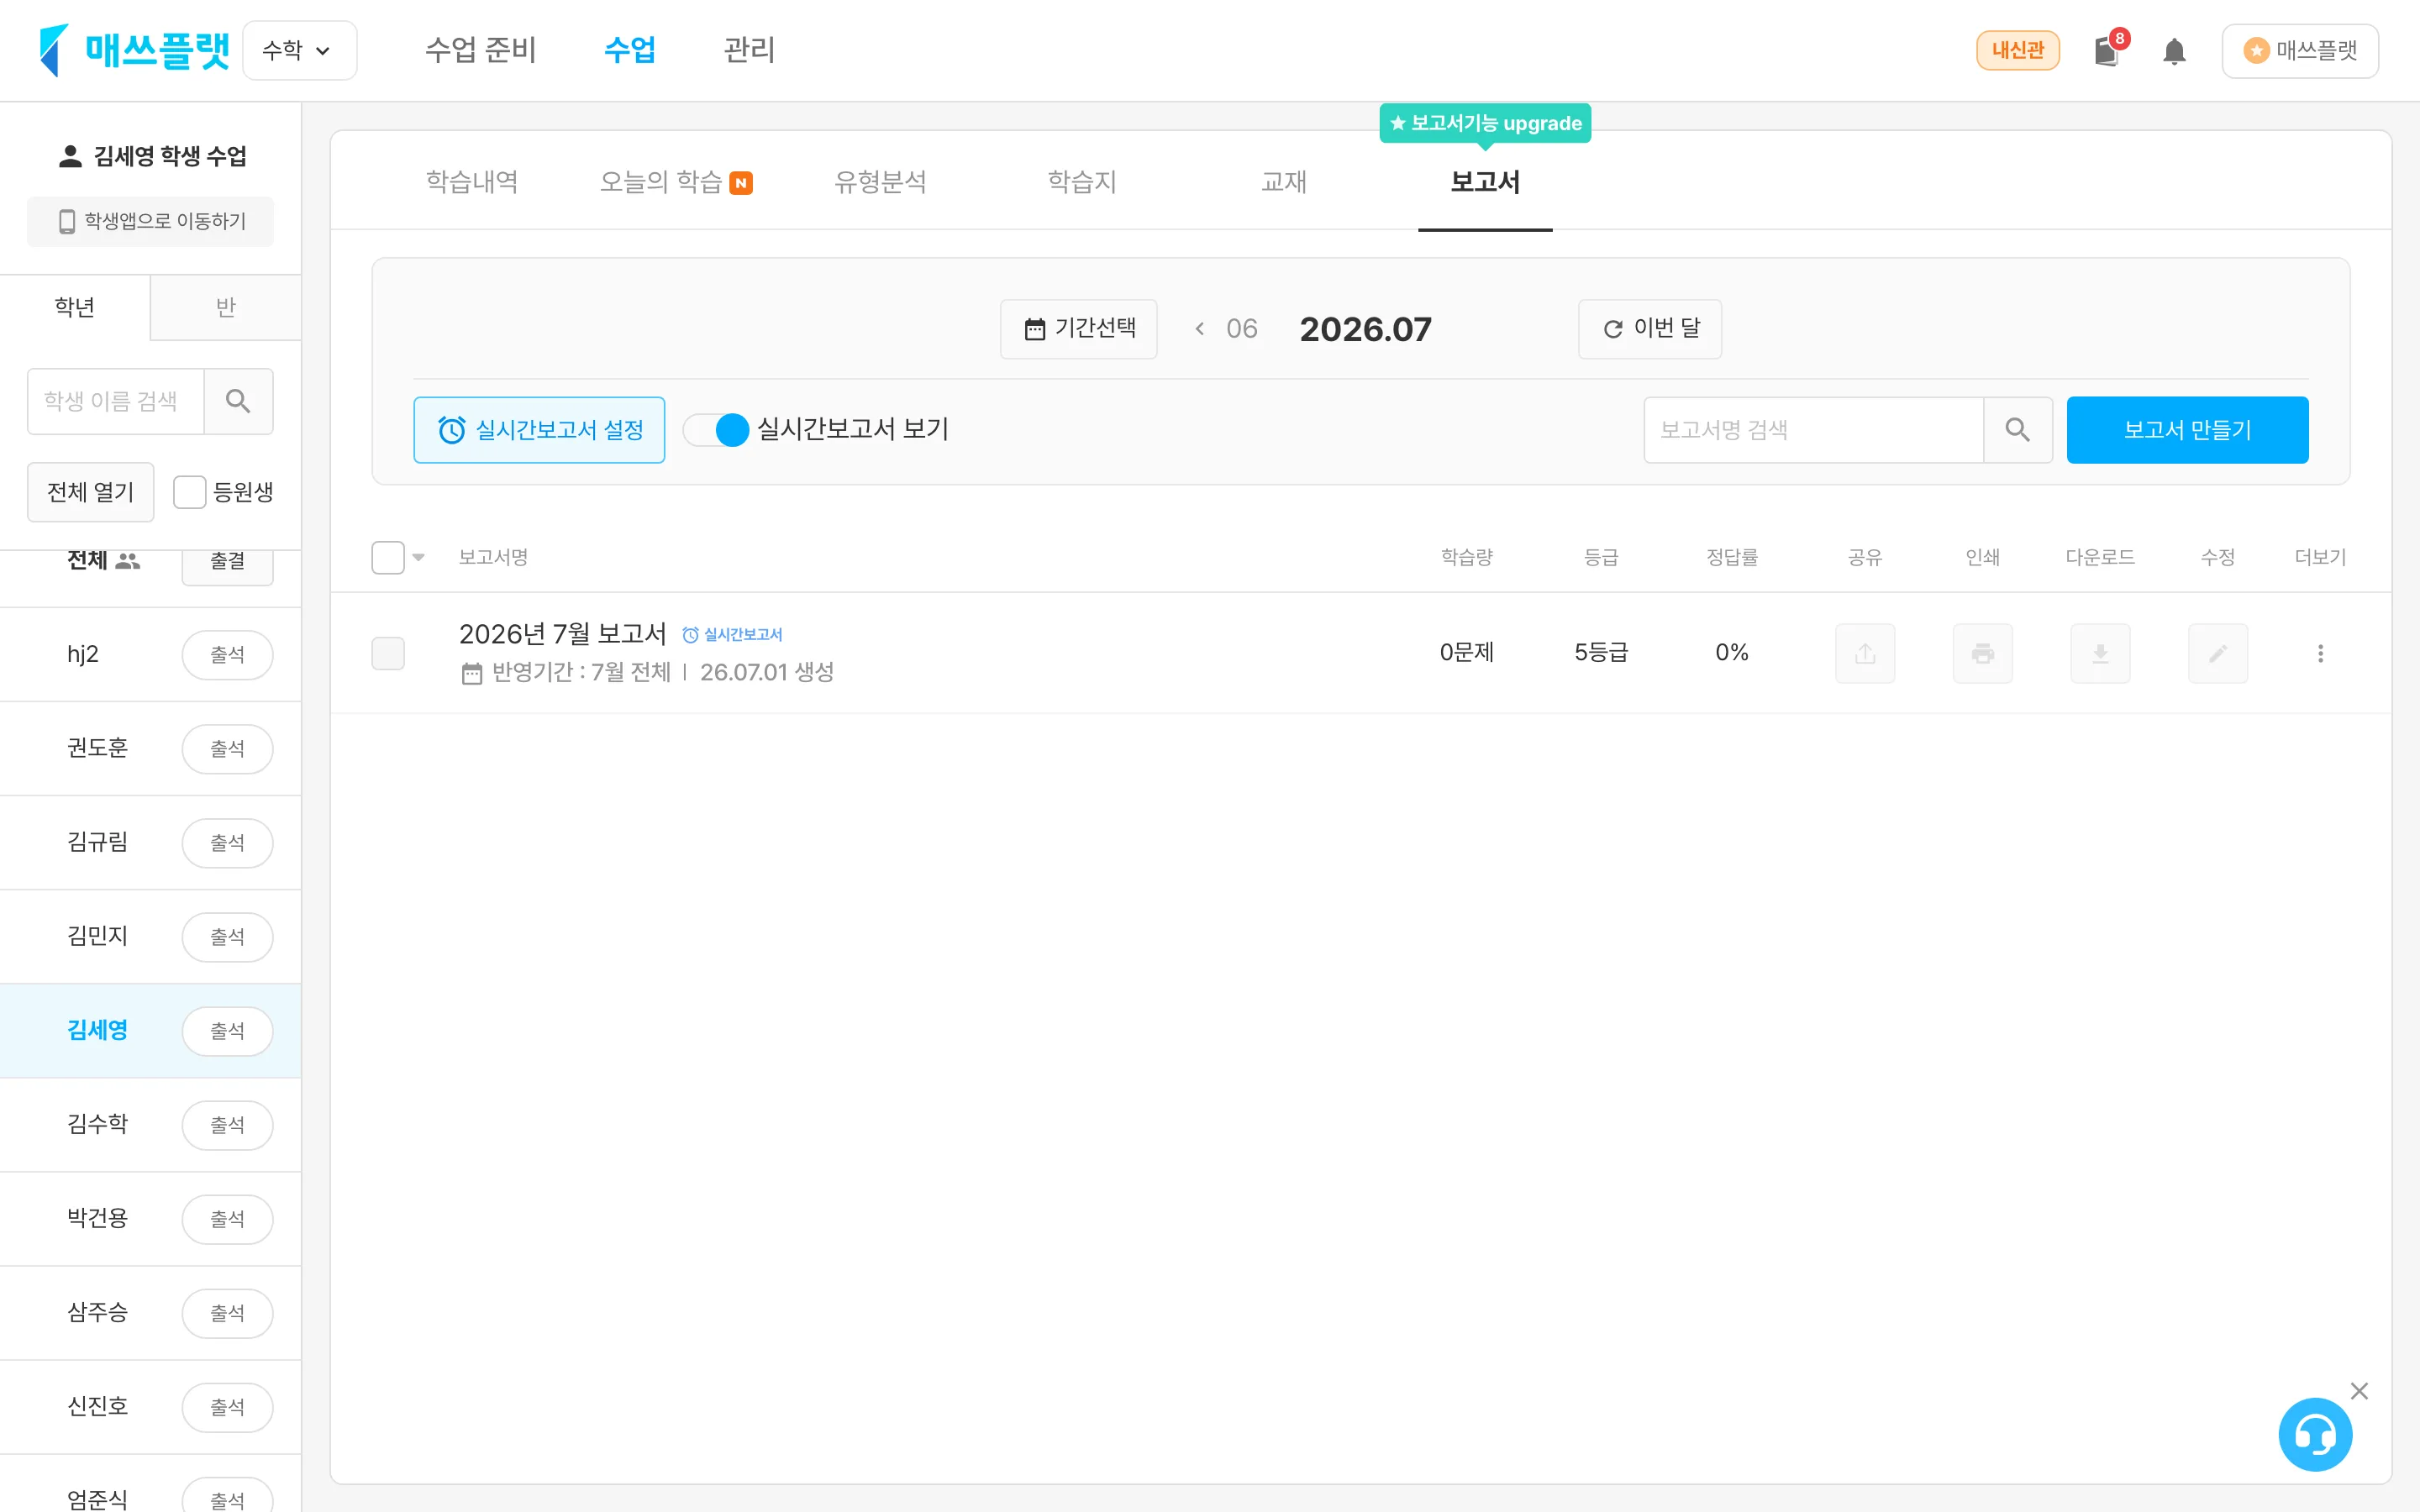Check the select-all reports checkbox
This screenshot has height=1512, width=2420.
point(388,558)
